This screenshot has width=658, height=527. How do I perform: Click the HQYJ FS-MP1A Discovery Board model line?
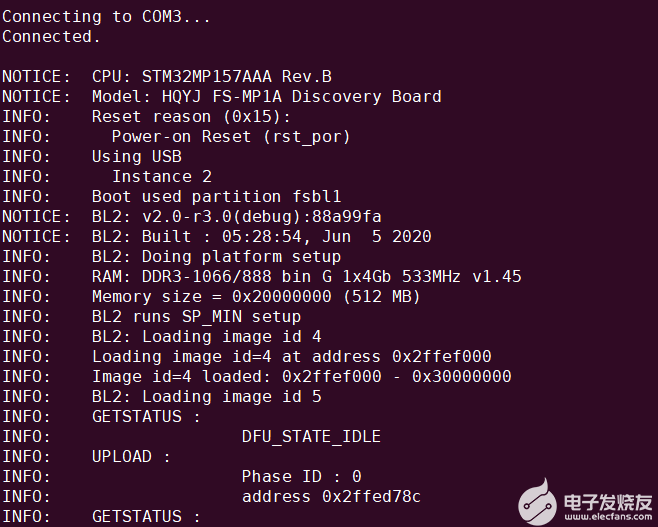pyautogui.click(x=266, y=96)
